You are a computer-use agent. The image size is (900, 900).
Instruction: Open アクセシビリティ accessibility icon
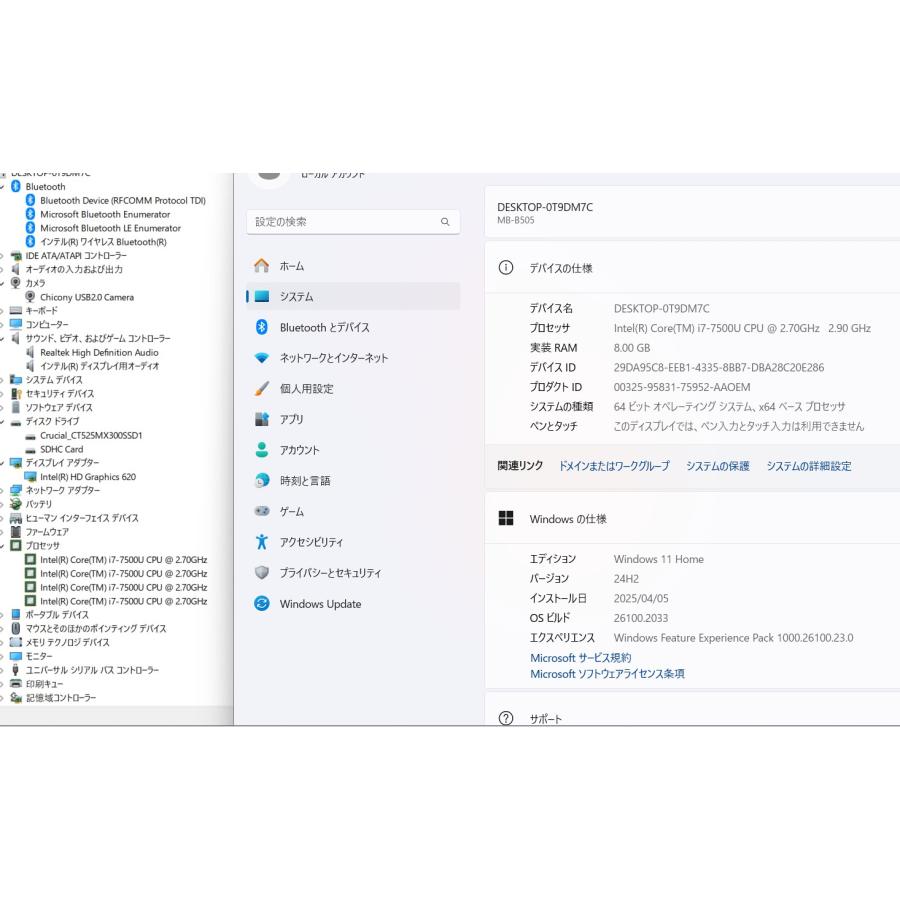pyautogui.click(x=262, y=542)
